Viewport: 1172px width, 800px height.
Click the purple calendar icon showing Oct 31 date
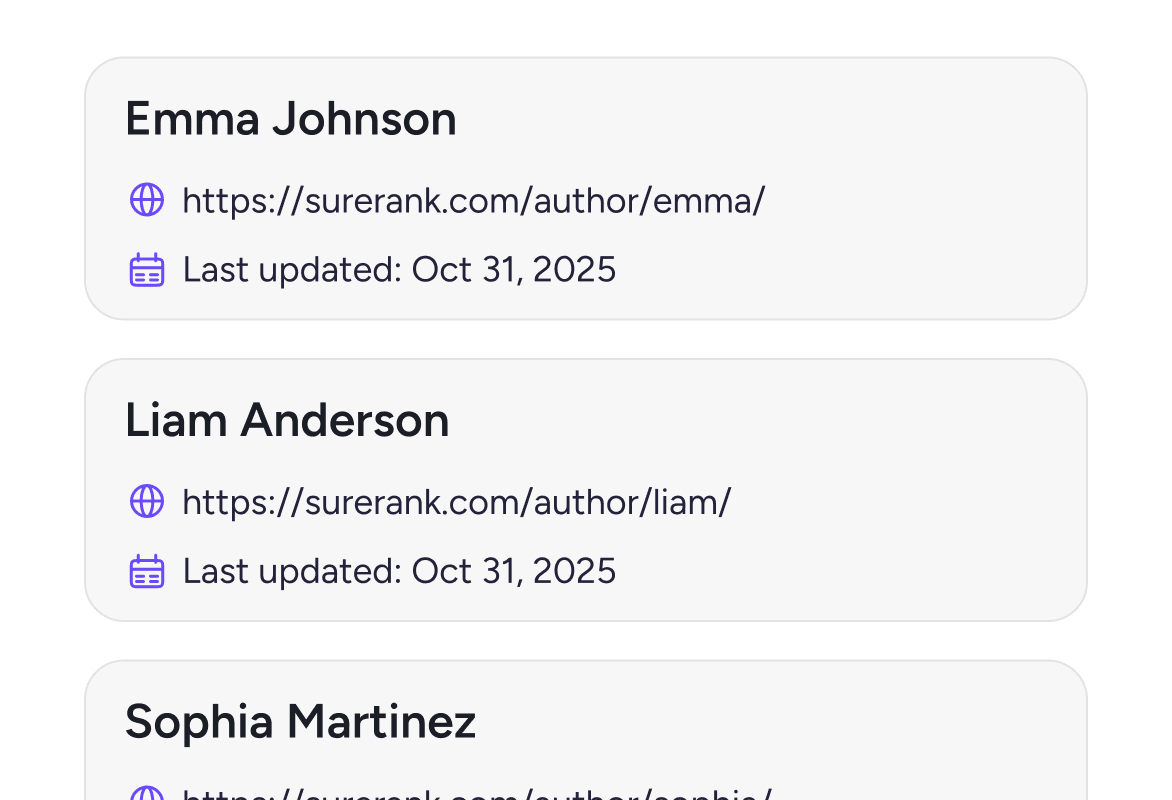[x=146, y=269]
